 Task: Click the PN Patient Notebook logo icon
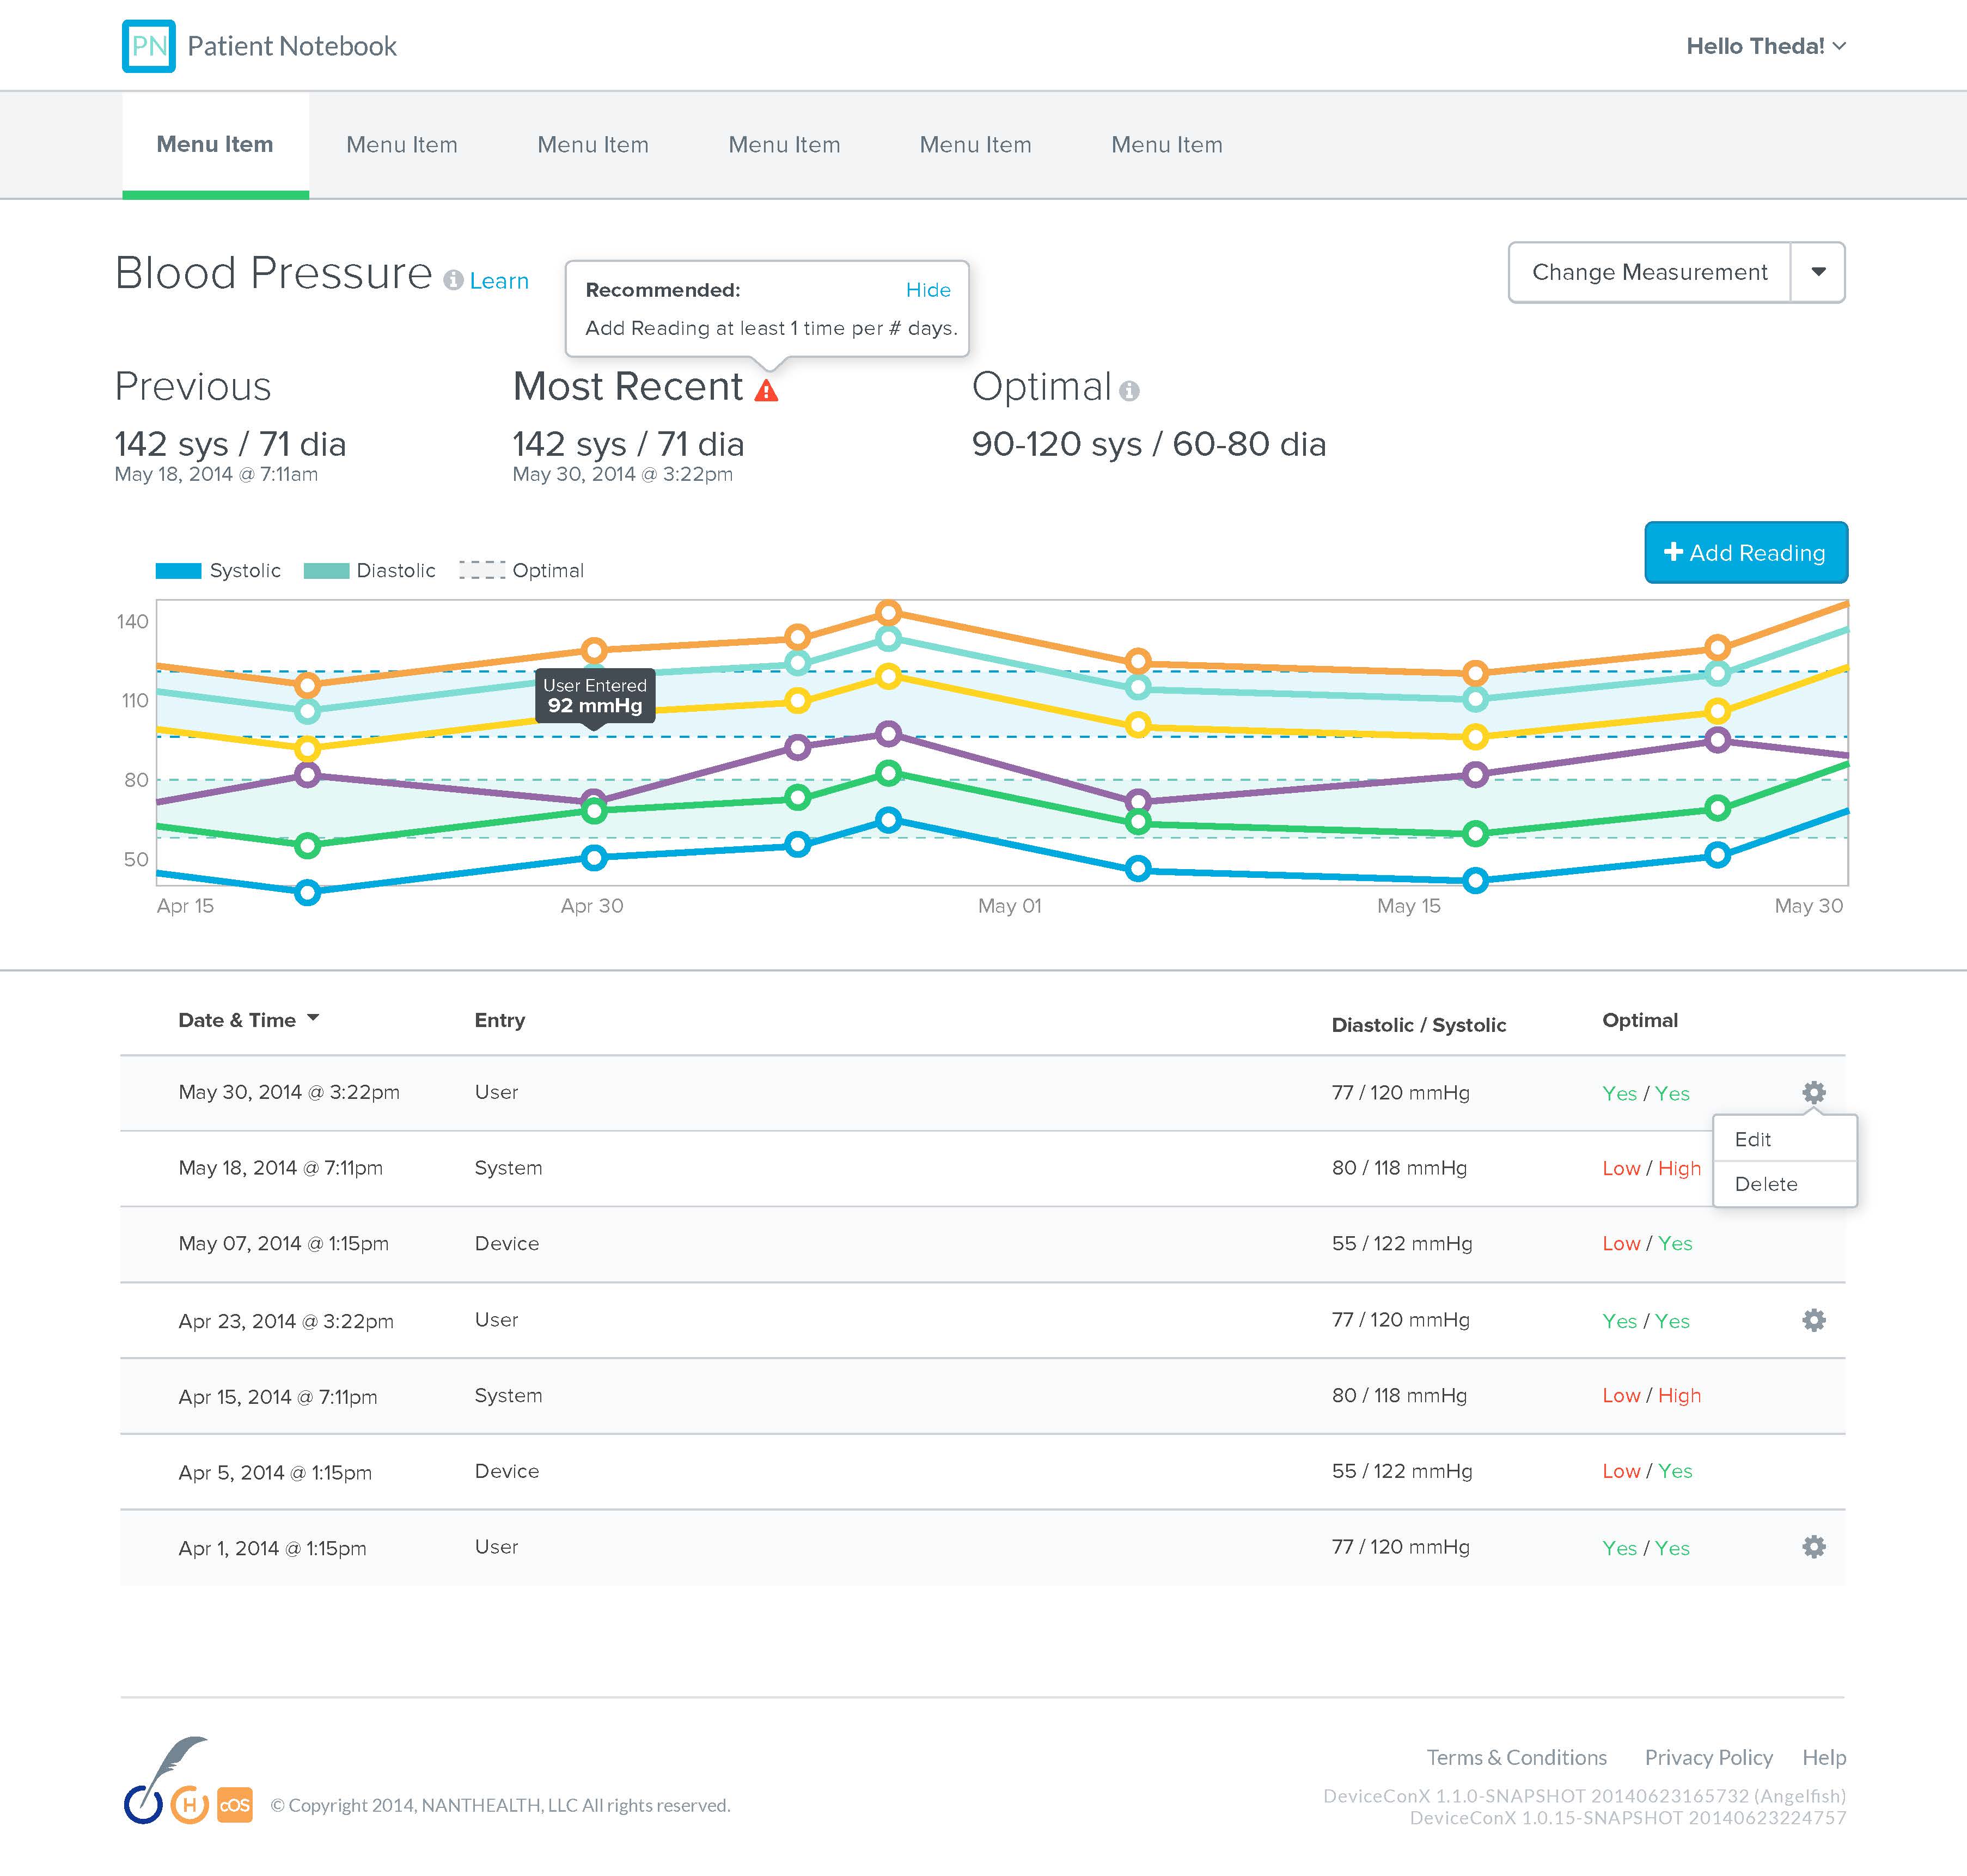click(149, 46)
